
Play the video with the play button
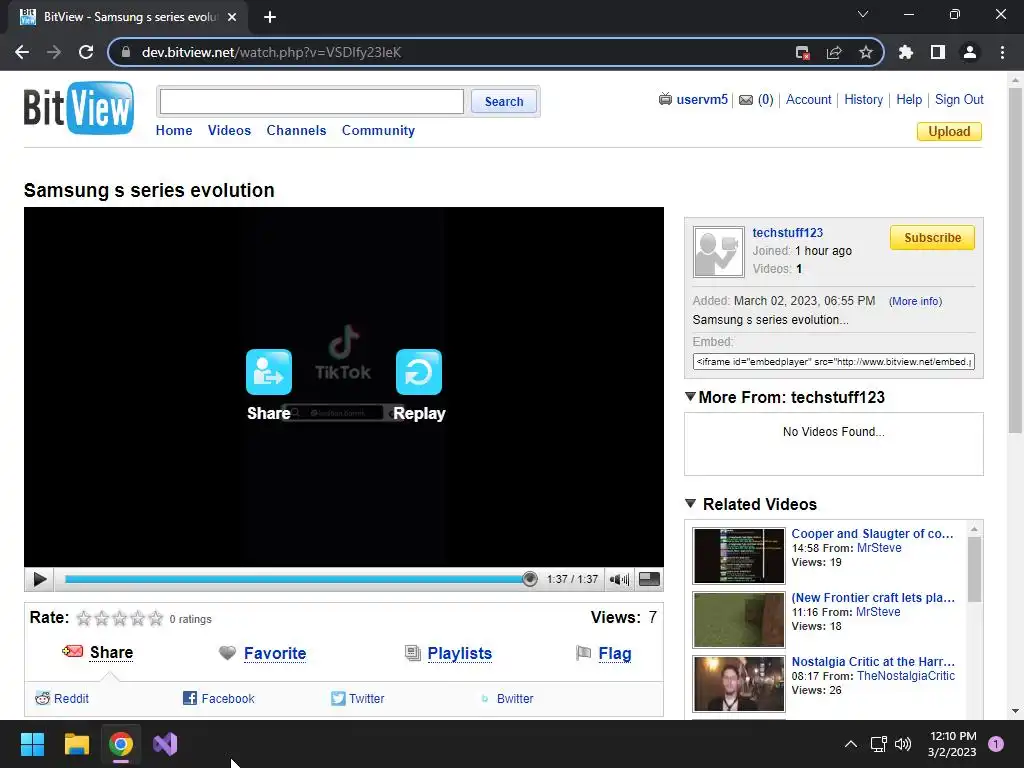[39, 579]
